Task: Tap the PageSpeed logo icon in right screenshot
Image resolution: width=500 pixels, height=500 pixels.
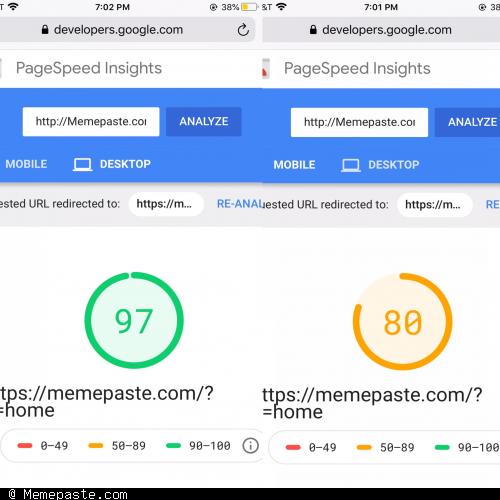Action: tap(266, 68)
